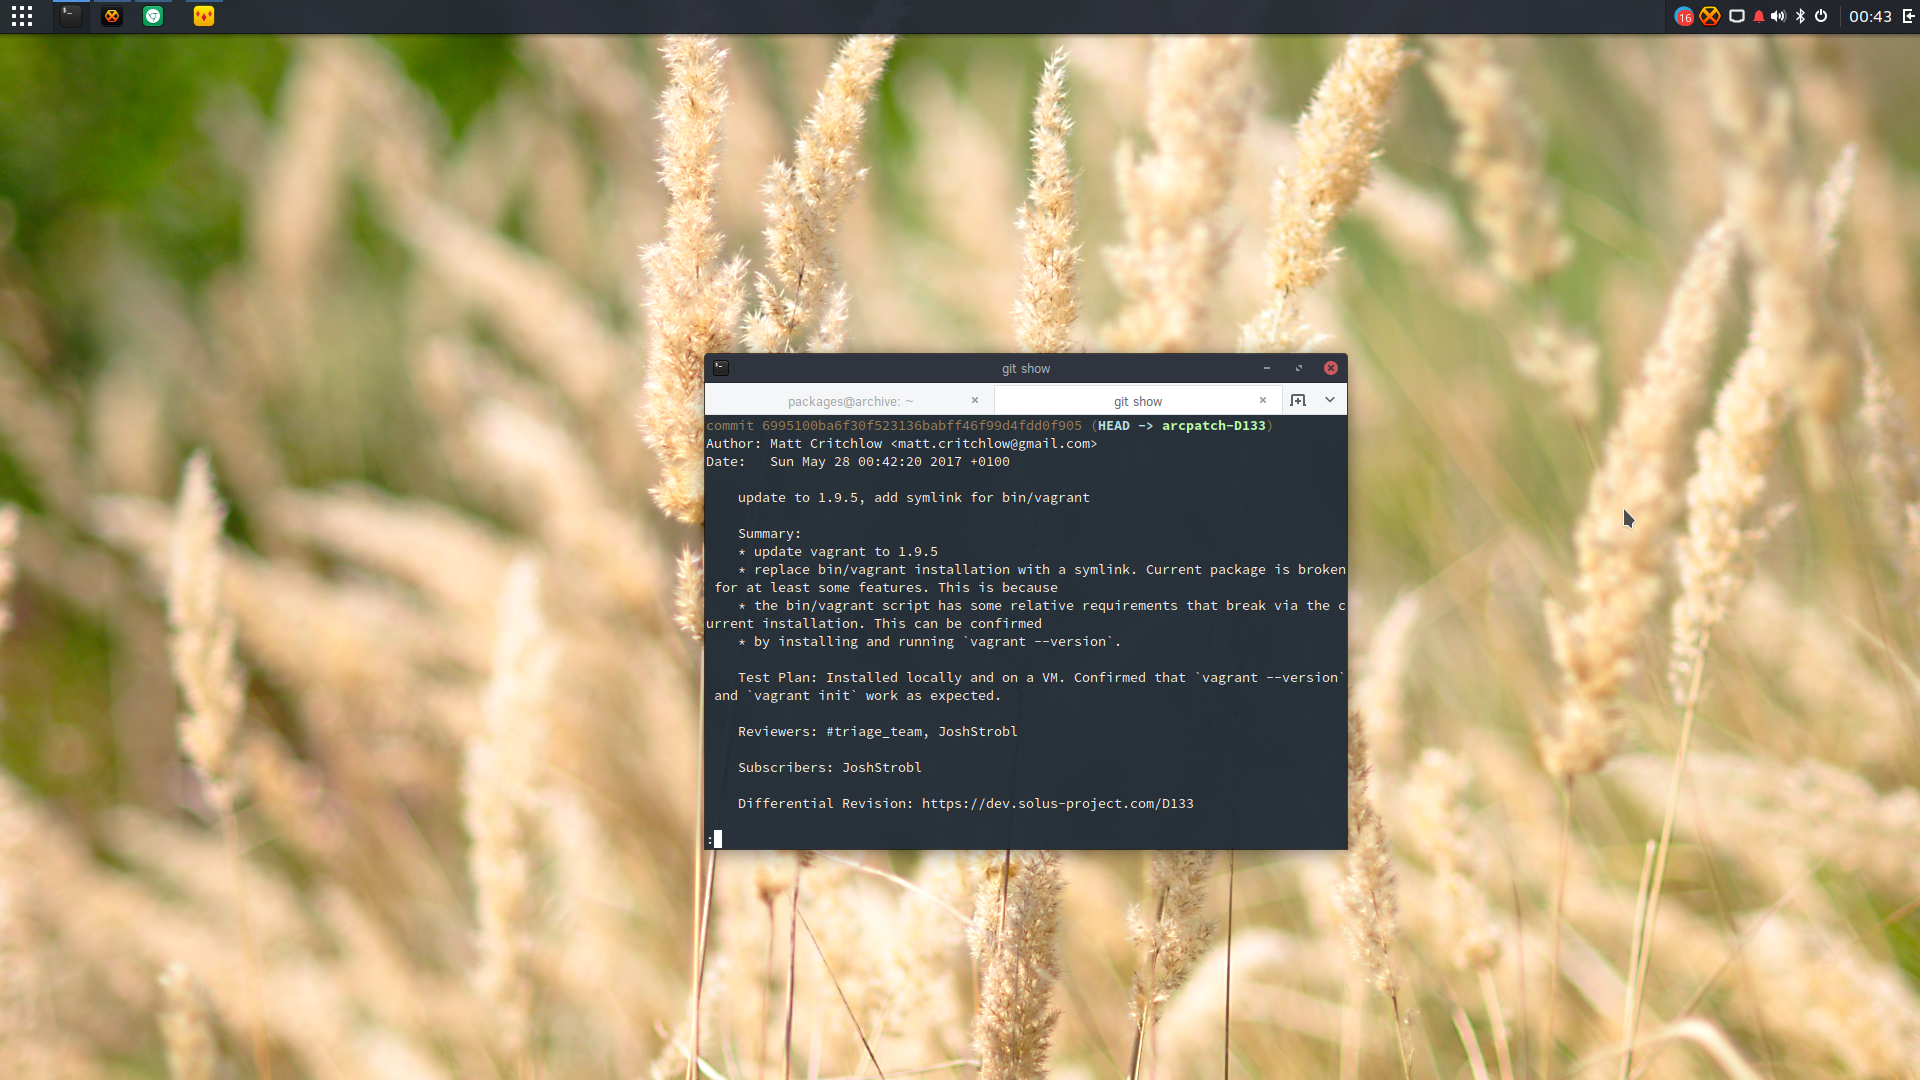Click the 'update vagrant to 1.9.5' bullet
The image size is (1920, 1080).
838,551
